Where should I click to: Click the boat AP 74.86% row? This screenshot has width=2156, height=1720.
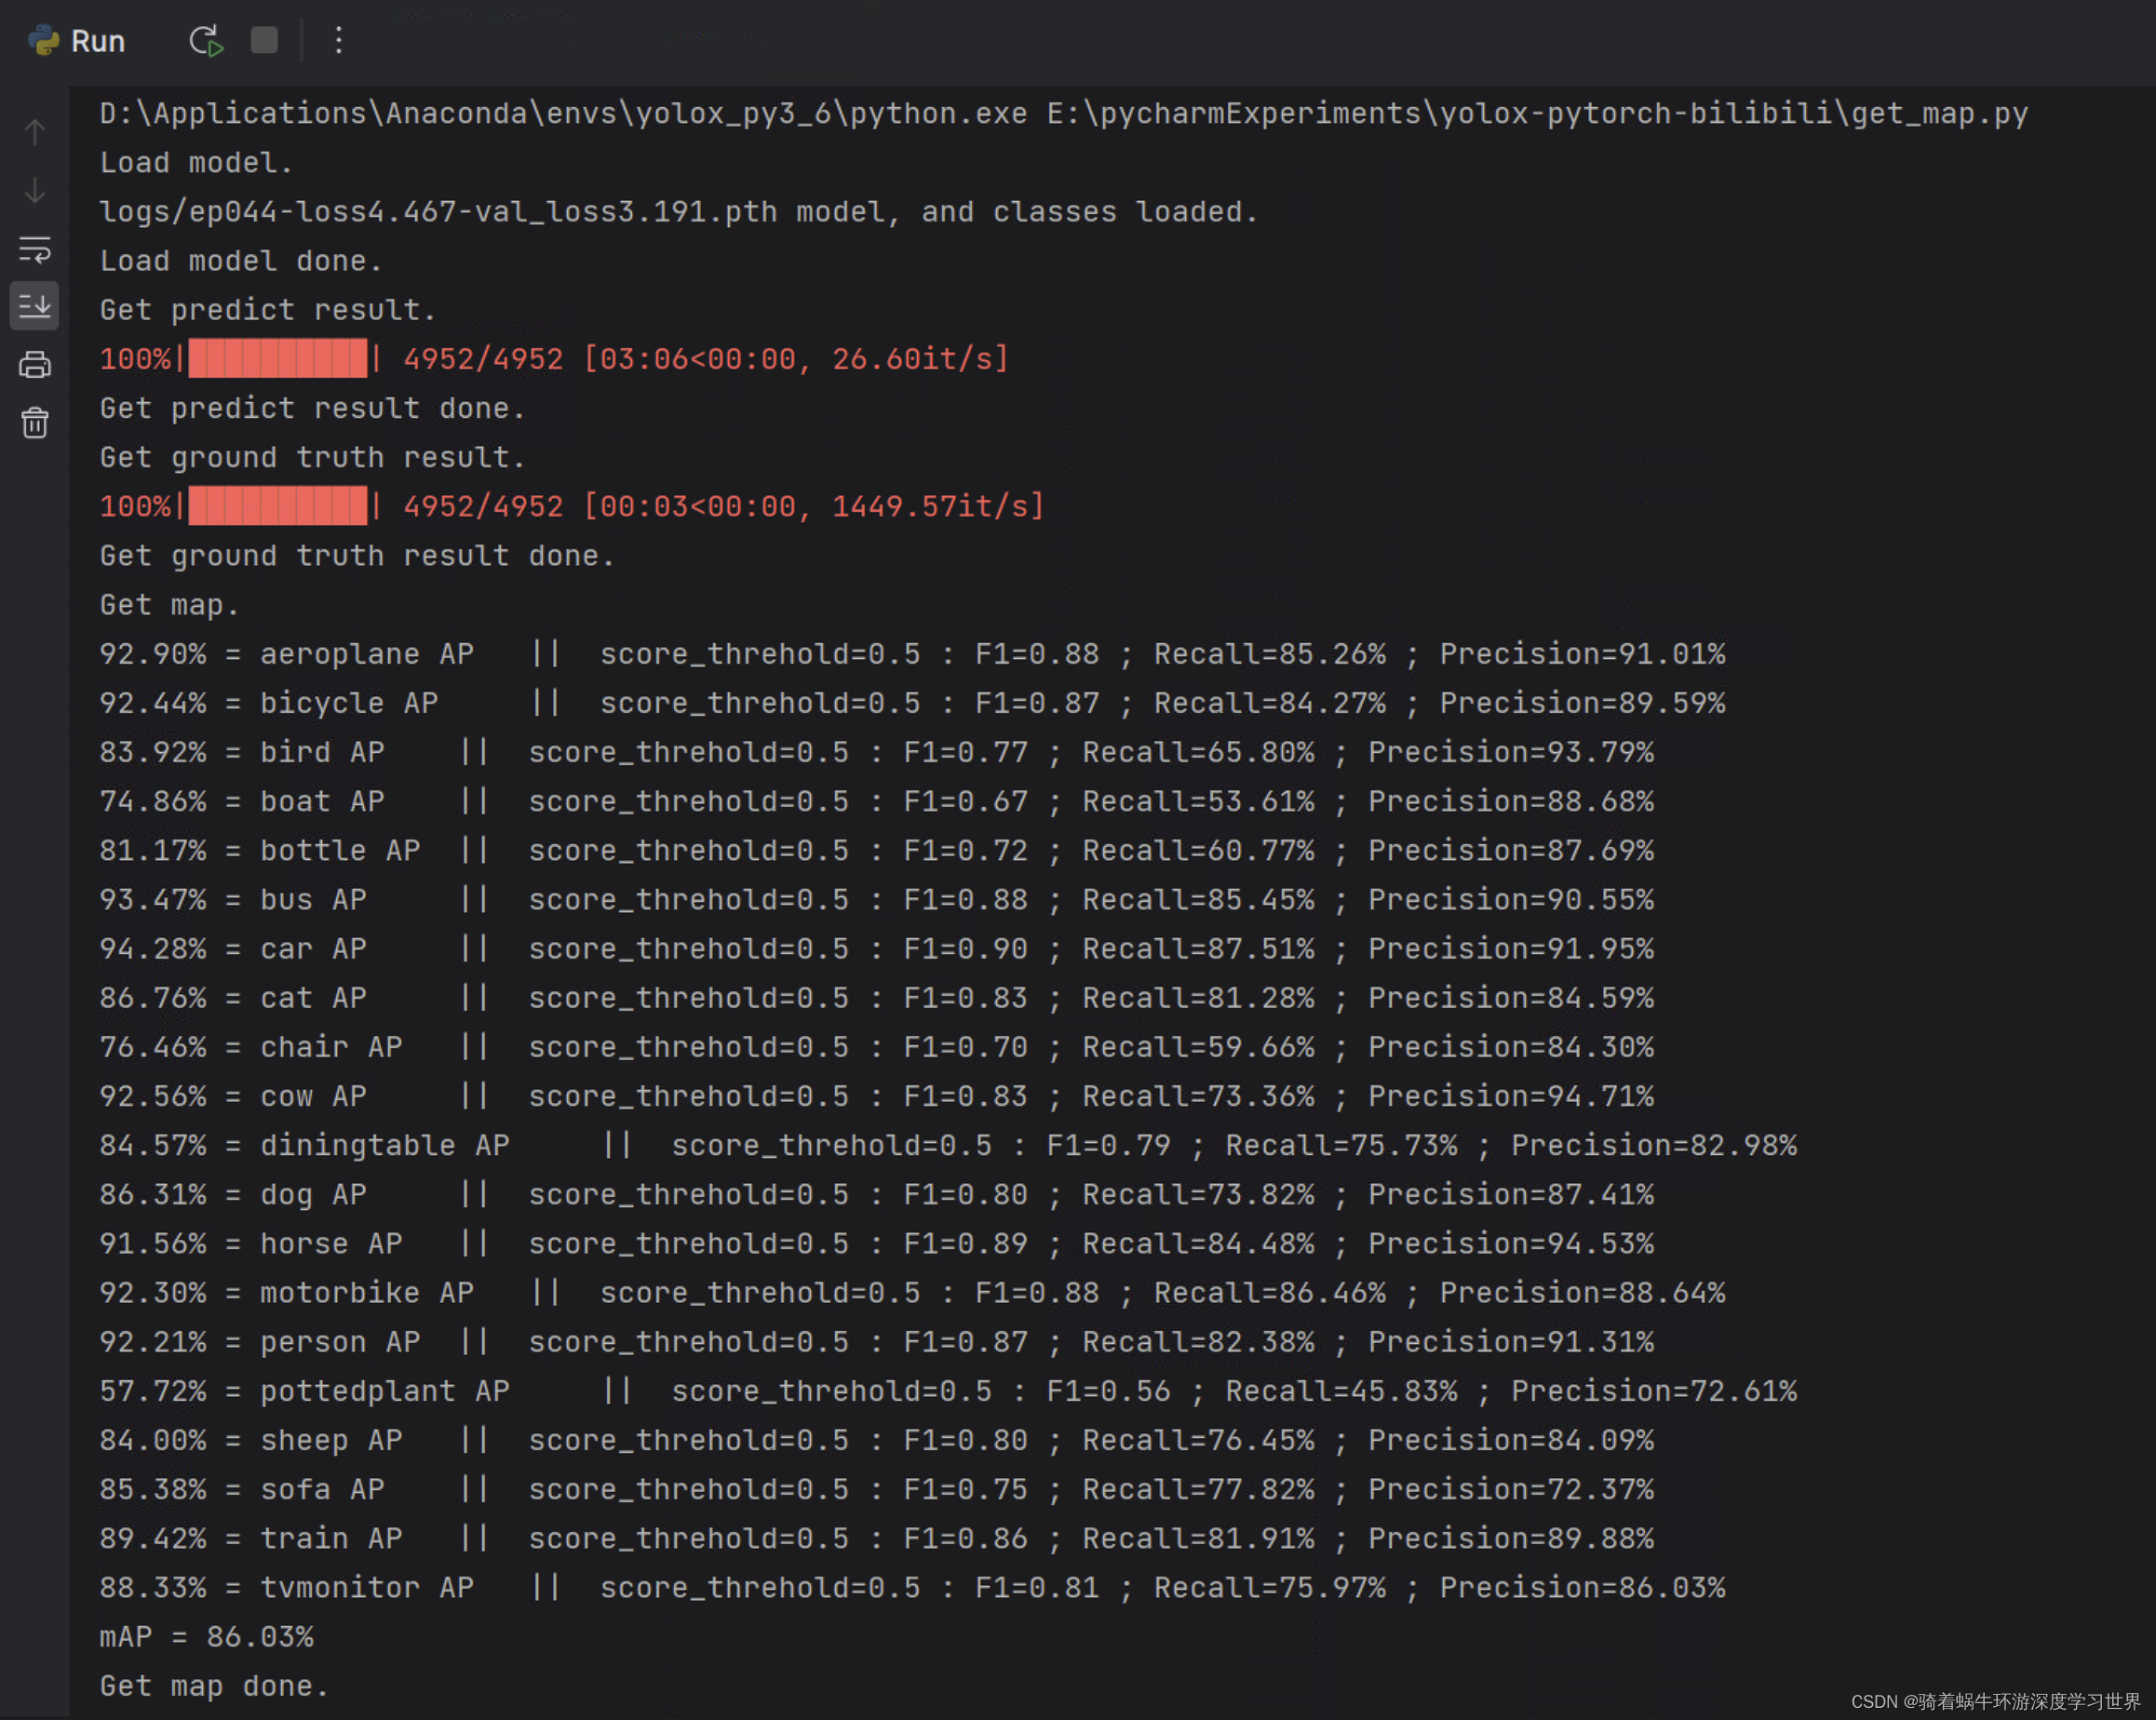pyautogui.click(x=877, y=801)
